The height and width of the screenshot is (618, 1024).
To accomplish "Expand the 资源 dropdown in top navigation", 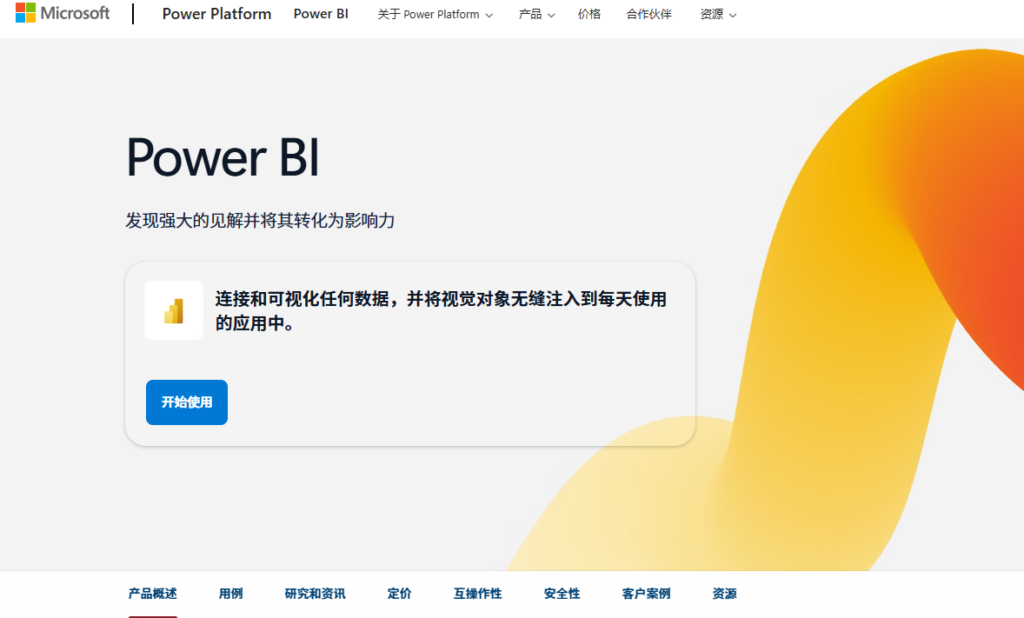I will coord(718,15).
